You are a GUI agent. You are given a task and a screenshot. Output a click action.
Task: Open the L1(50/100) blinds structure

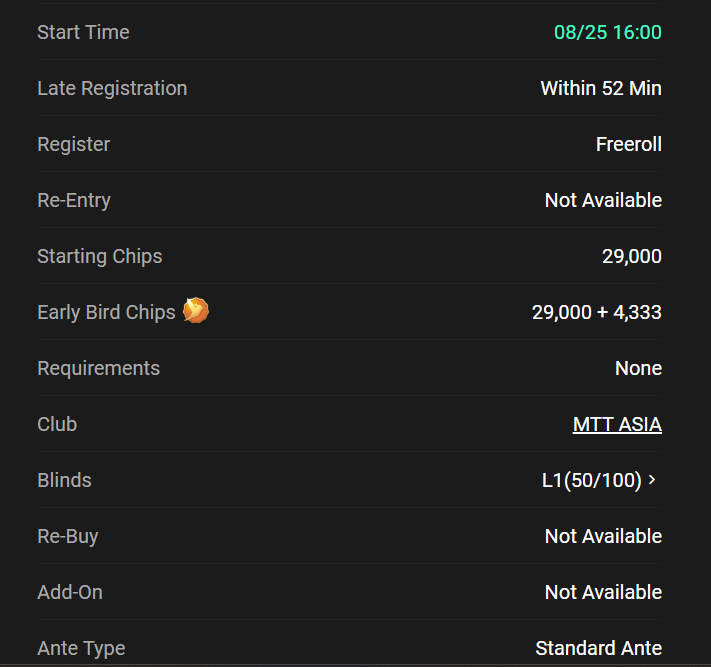click(592, 480)
